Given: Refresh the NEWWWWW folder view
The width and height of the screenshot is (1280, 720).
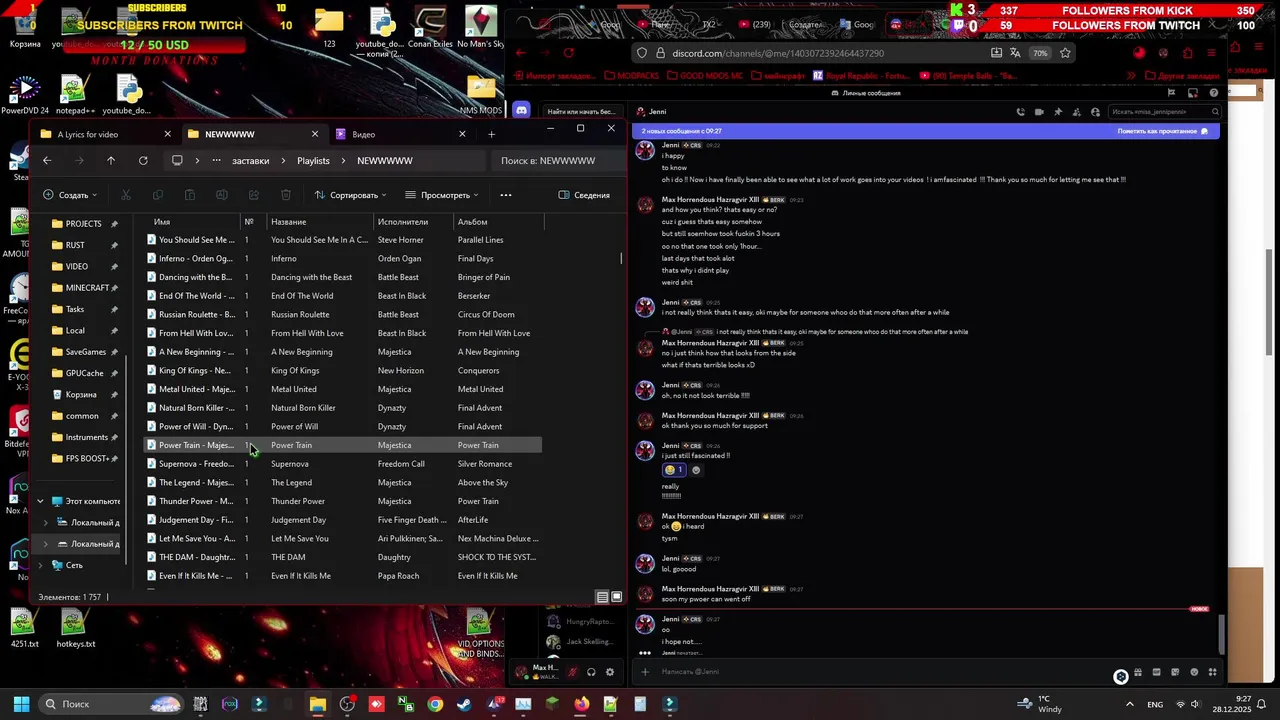Looking at the screenshot, I should pyautogui.click(x=143, y=160).
